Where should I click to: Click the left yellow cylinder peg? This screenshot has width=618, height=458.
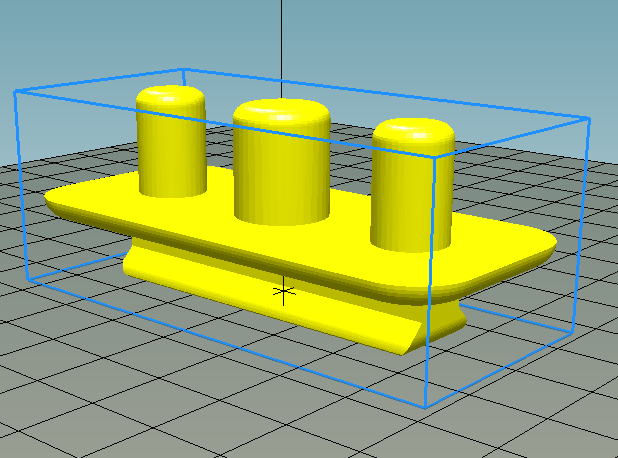(x=171, y=141)
